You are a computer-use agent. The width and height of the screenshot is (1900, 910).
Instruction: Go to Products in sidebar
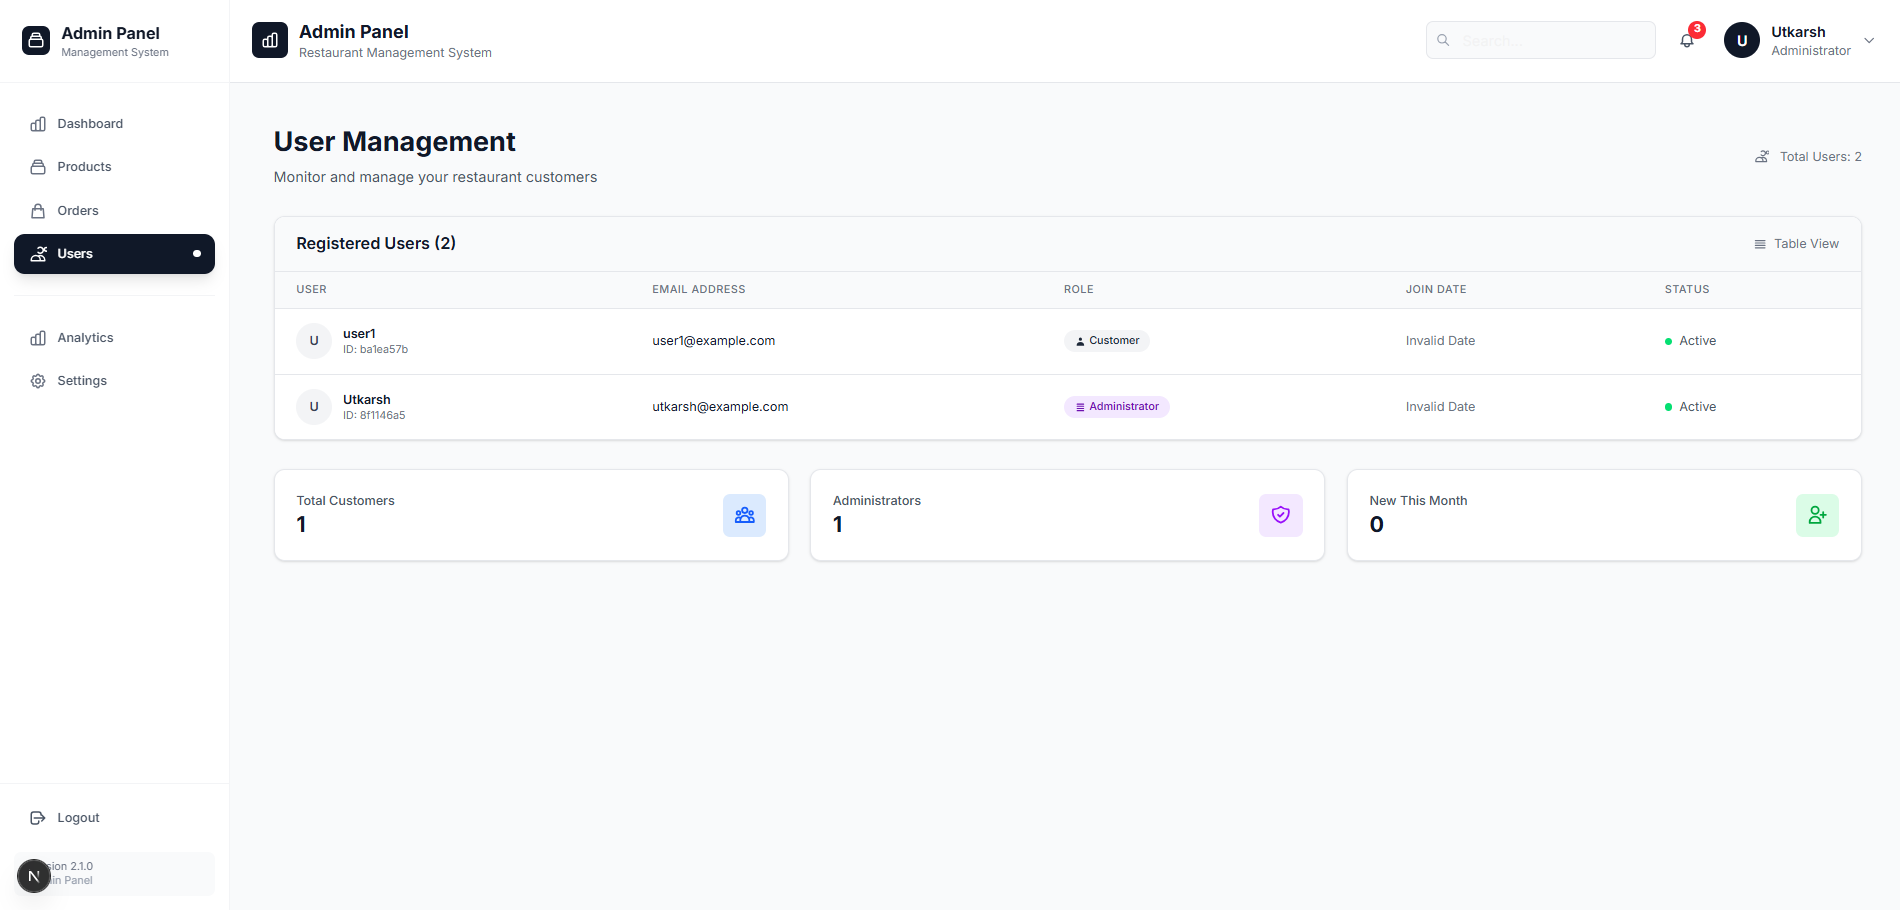84,167
